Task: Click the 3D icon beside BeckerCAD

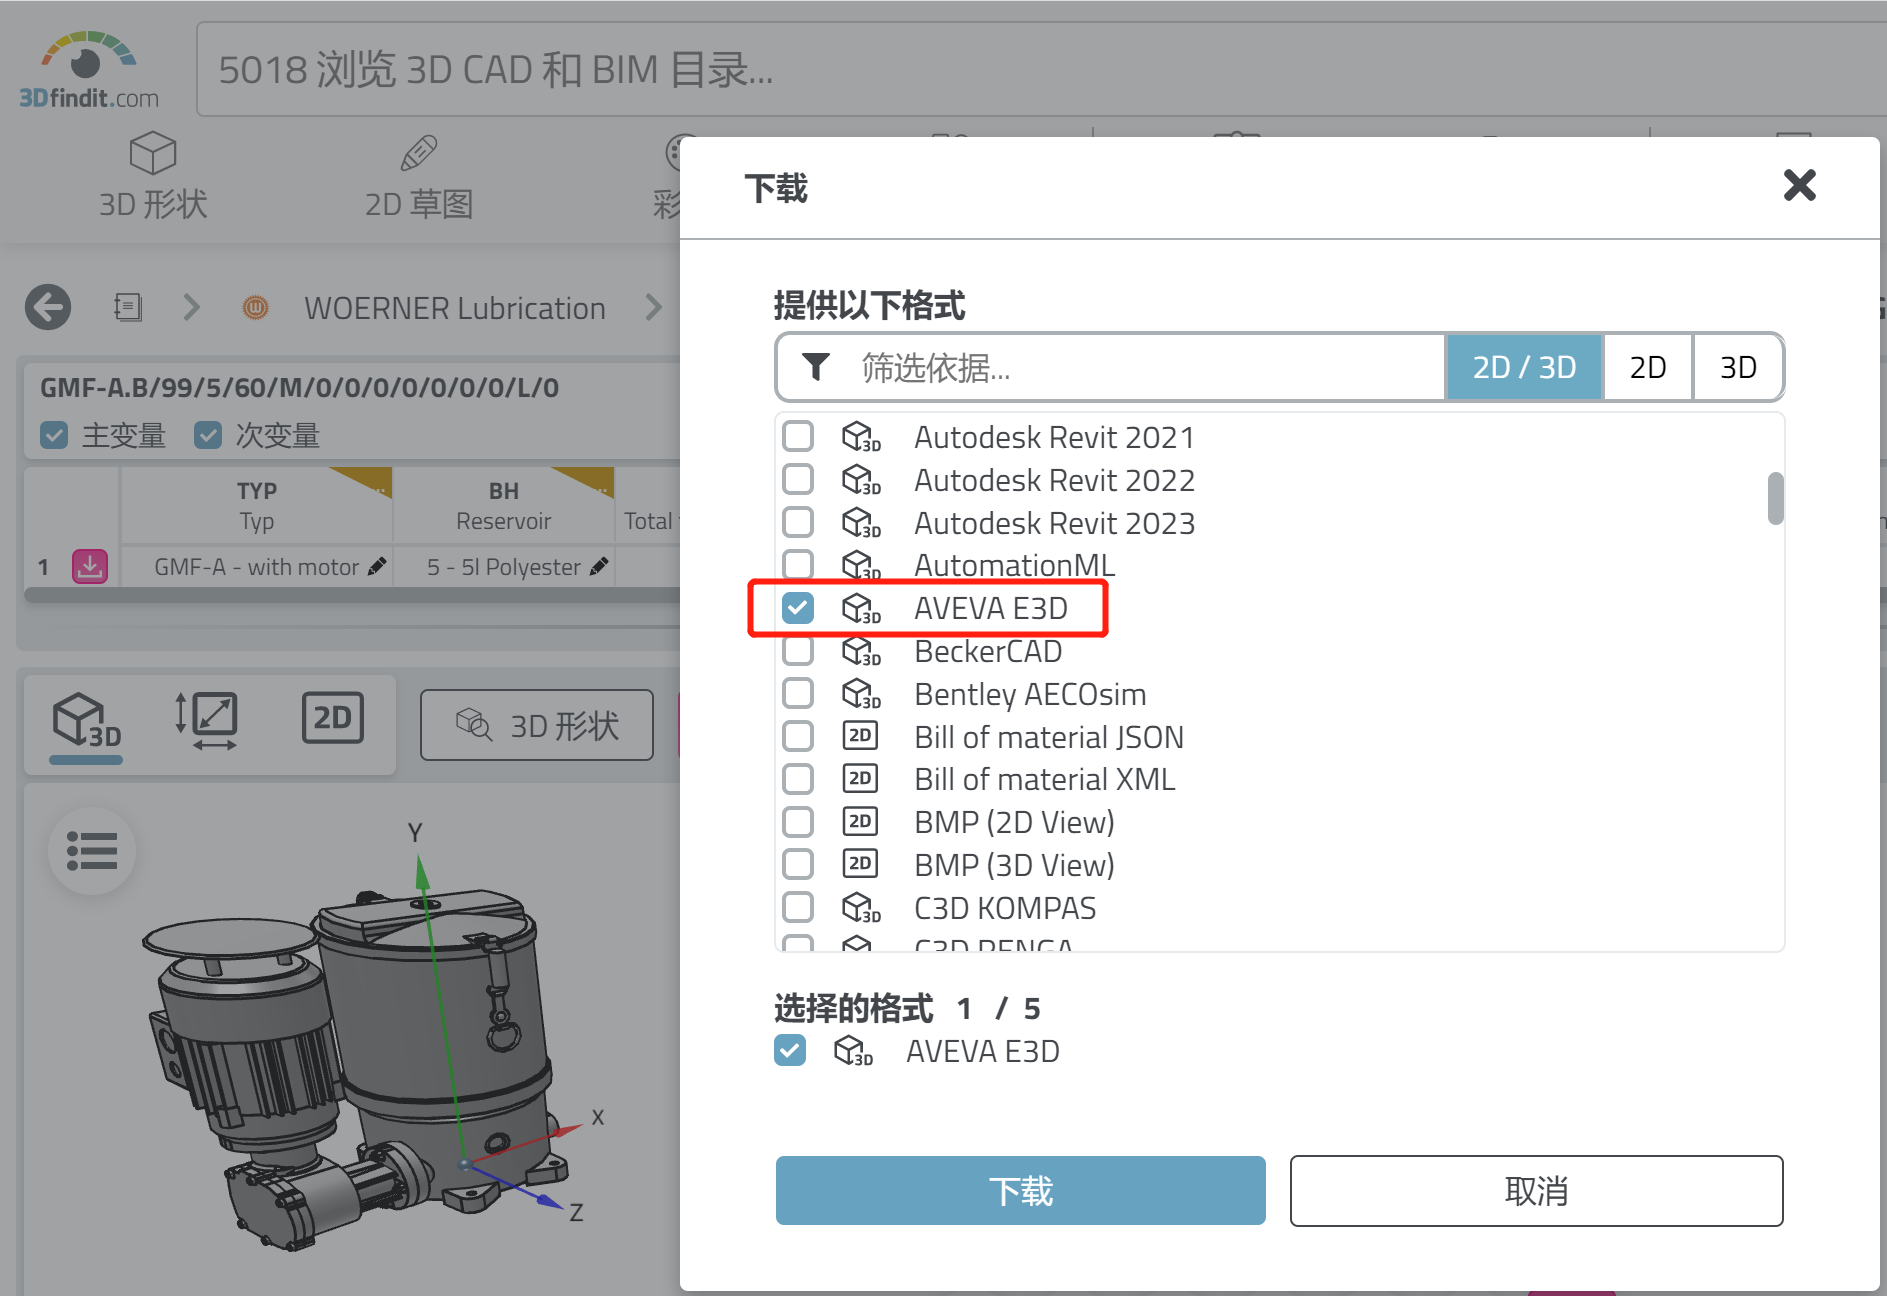Action: point(861,651)
